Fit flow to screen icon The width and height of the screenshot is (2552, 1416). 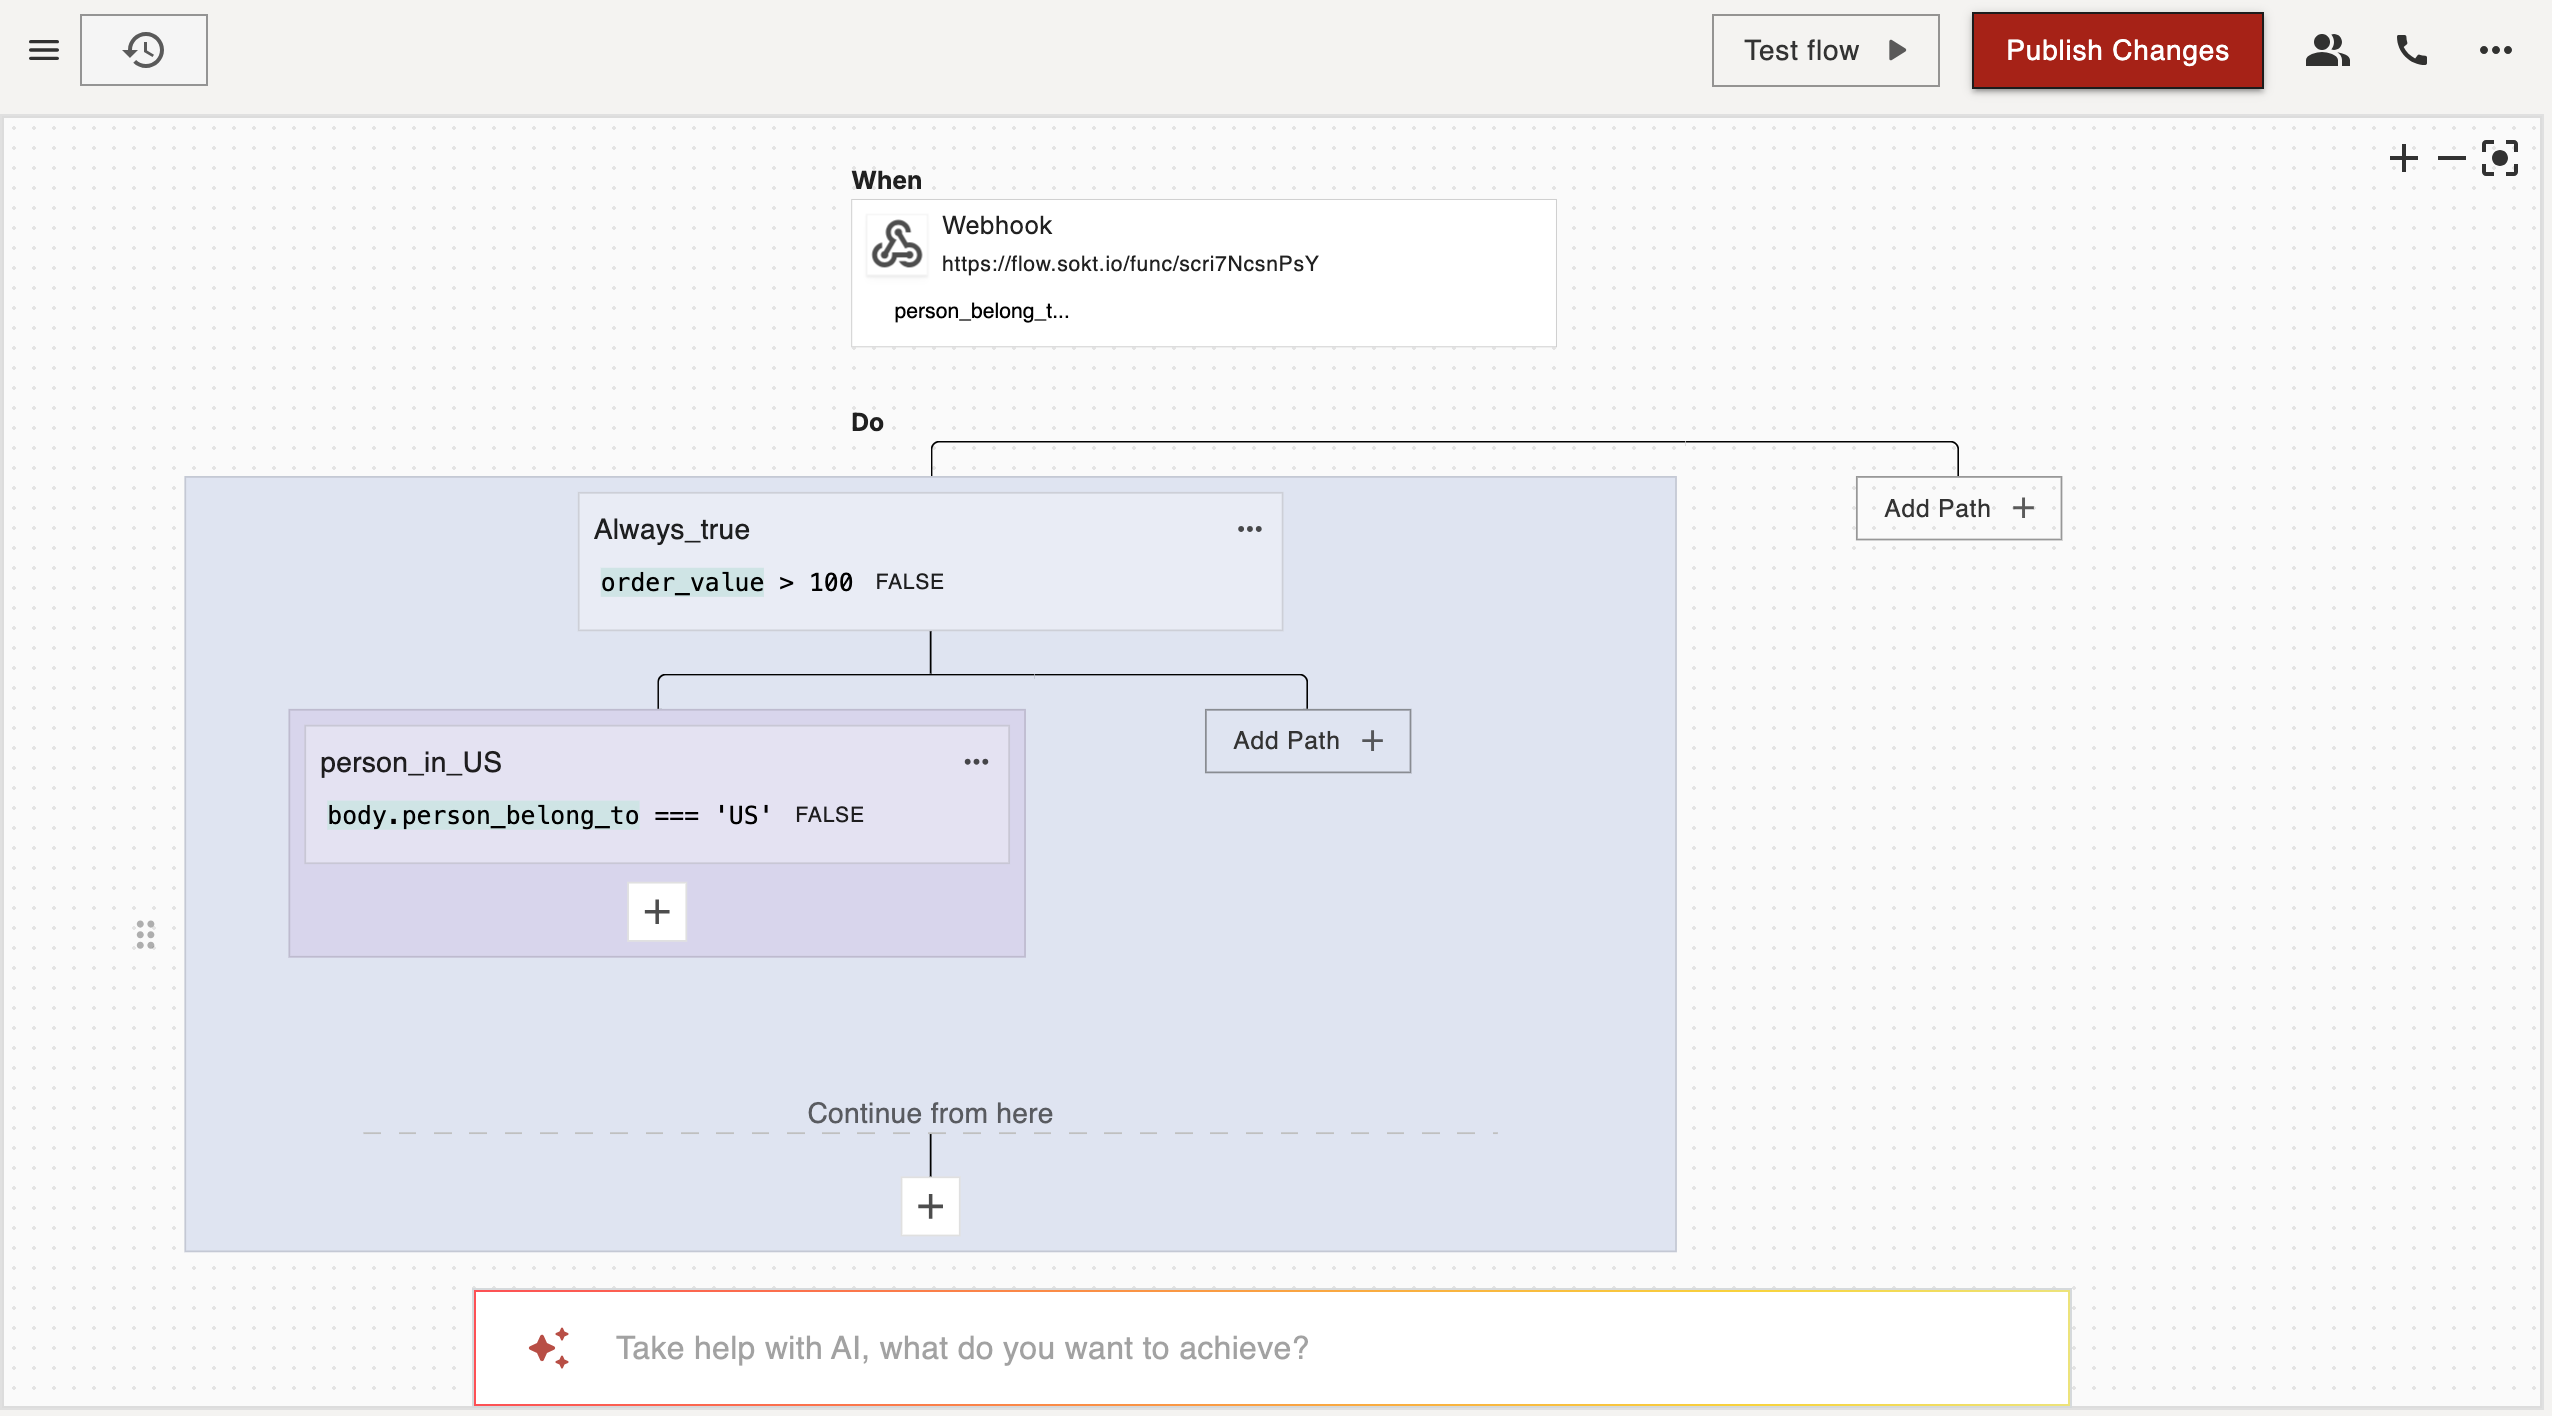point(2499,158)
